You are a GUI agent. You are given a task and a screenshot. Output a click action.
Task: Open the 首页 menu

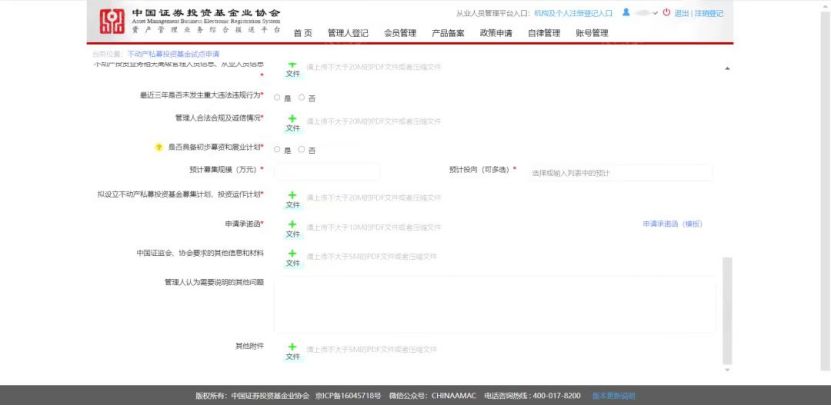tap(303, 33)
